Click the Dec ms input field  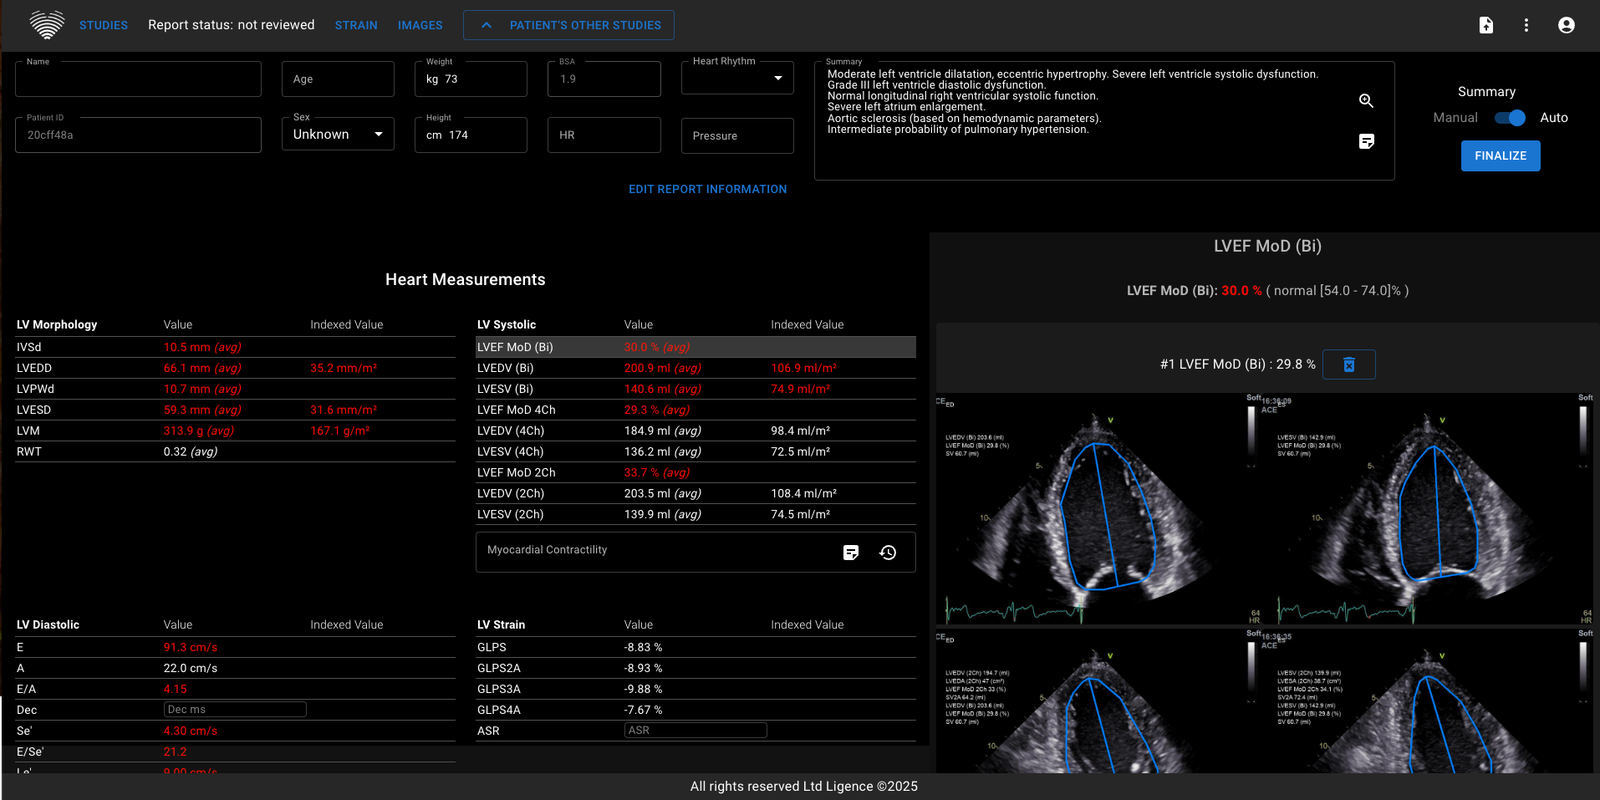tap(235, 710)
